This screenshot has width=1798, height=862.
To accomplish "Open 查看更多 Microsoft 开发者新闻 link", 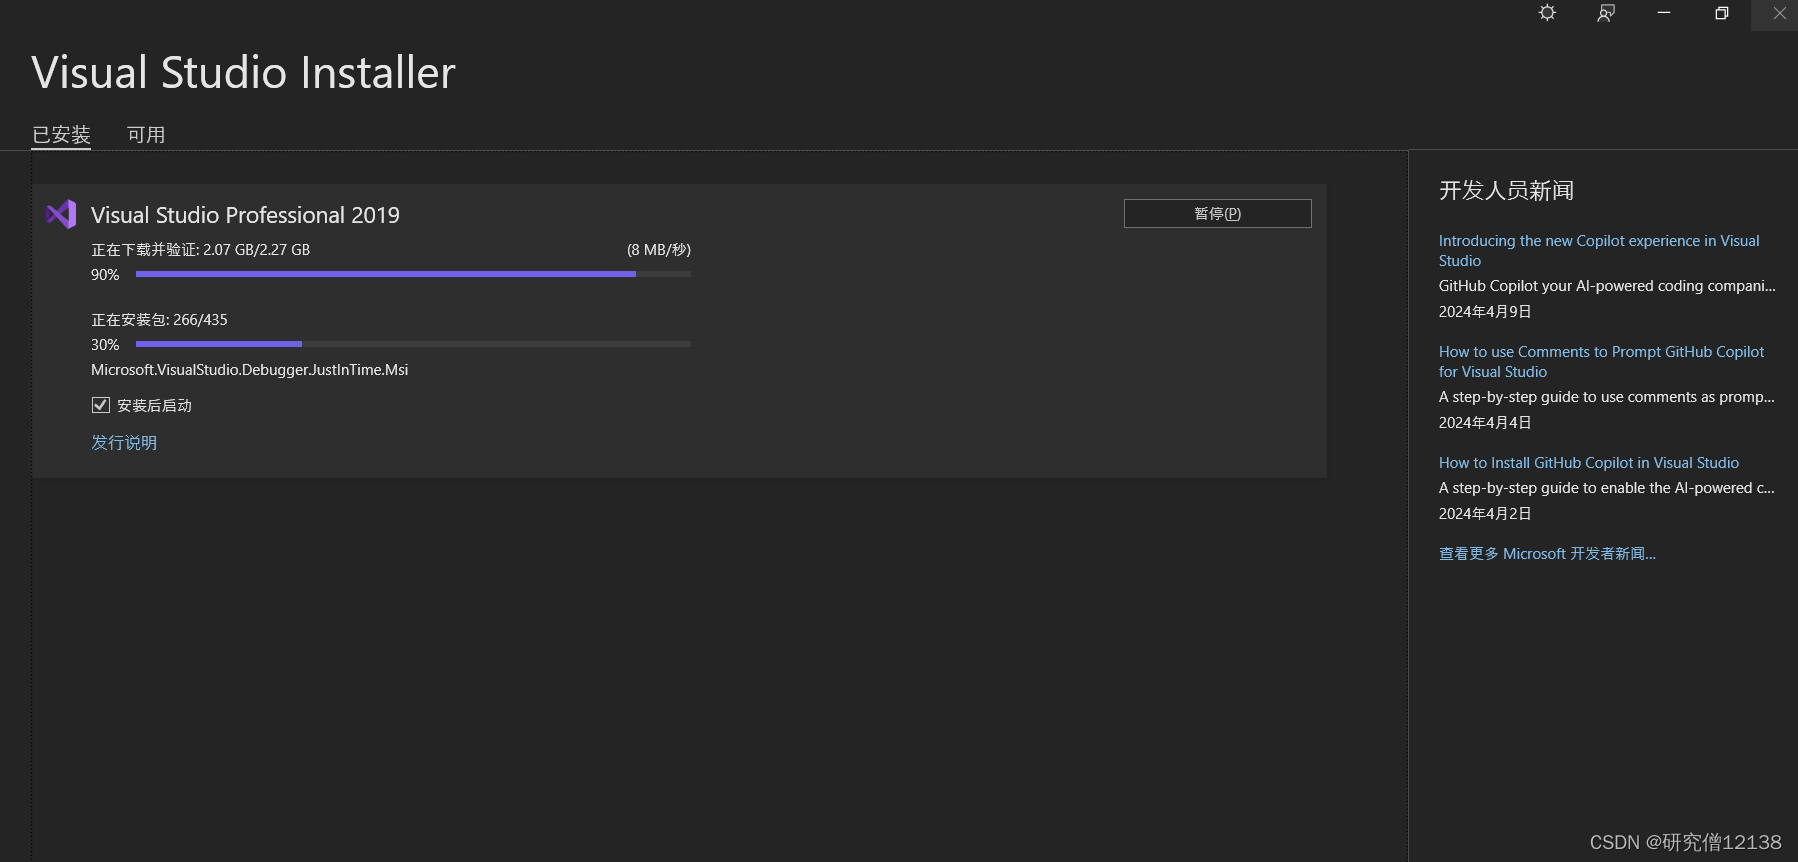I will click(1547, 554).
